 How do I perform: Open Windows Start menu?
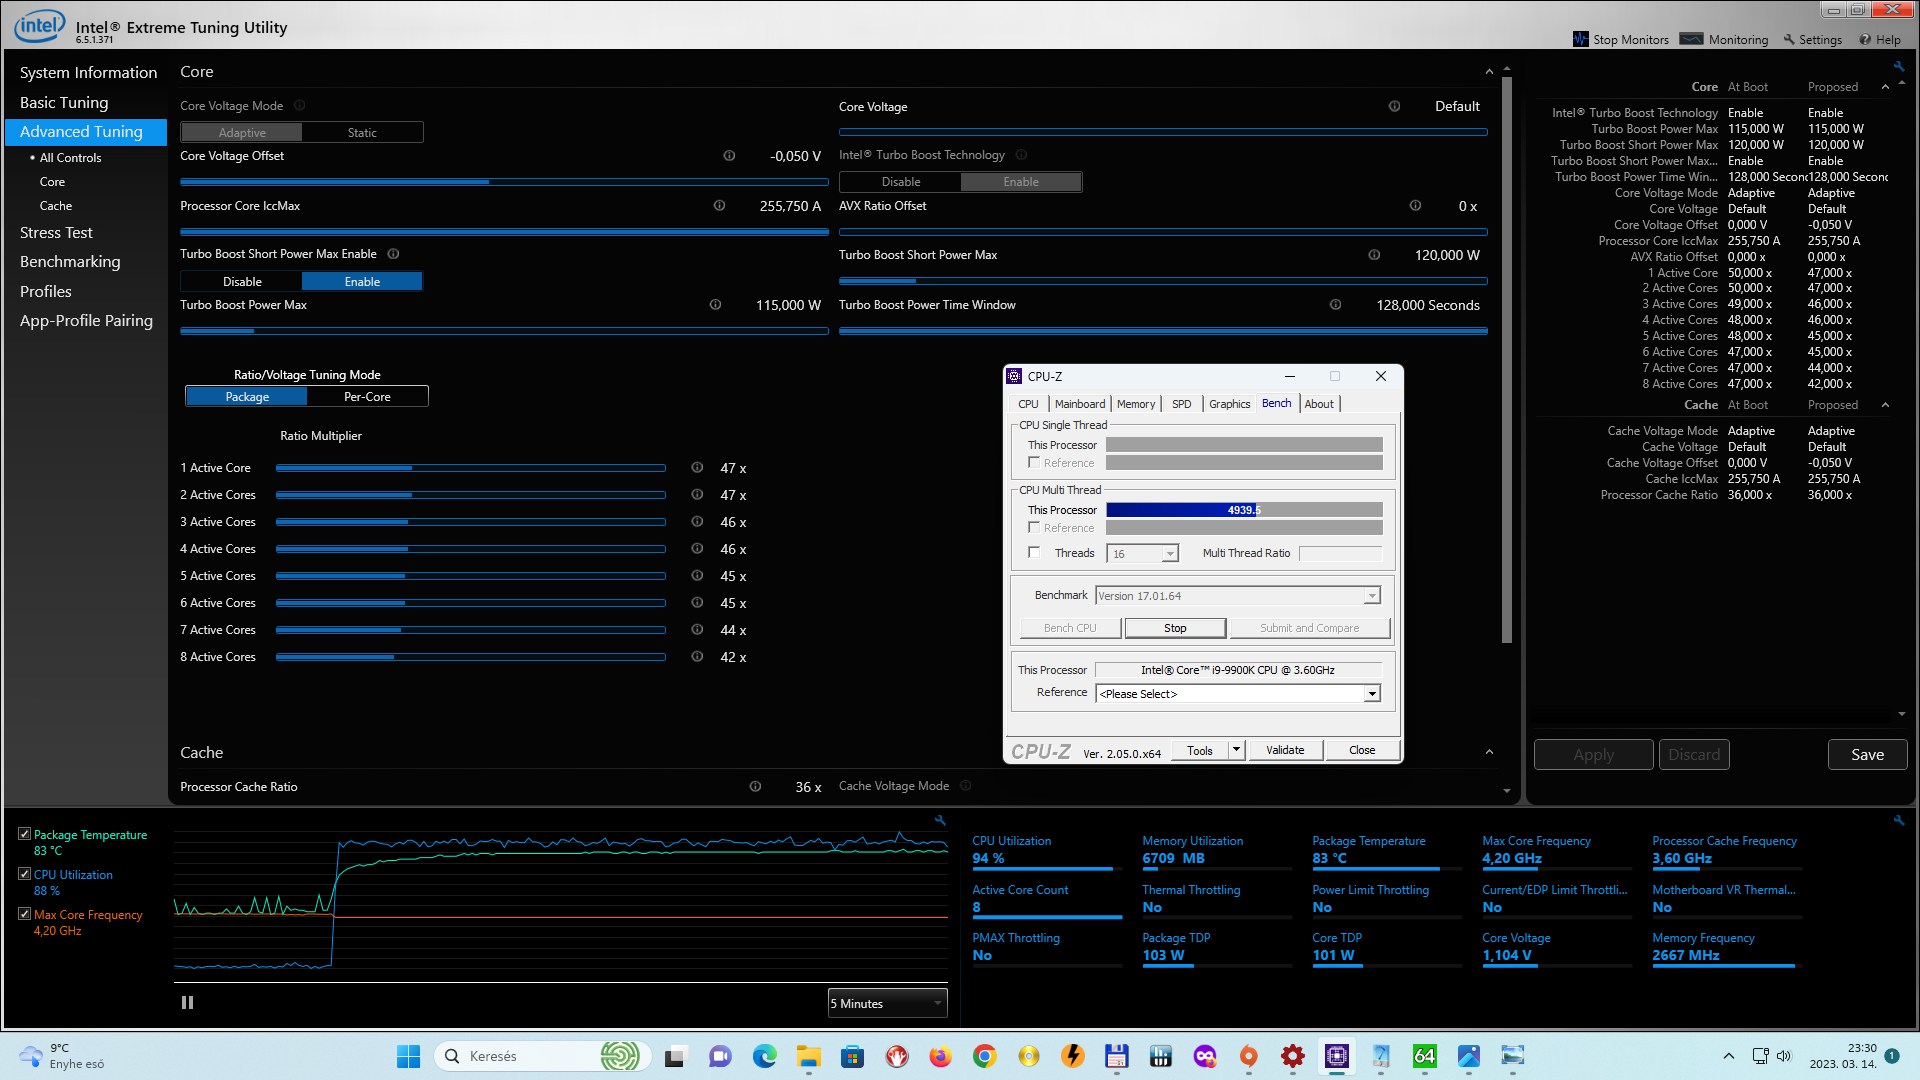408,1056
